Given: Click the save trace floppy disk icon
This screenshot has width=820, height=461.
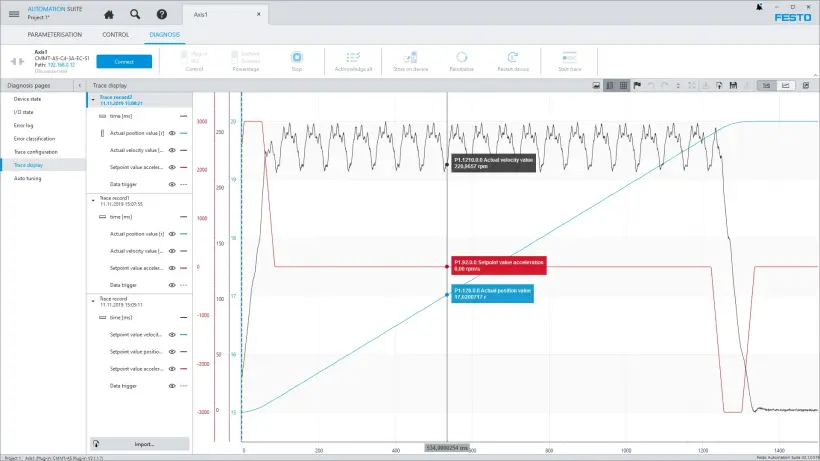Looking at the screenshot, I should pyautogui.click(x=734, y=86).
